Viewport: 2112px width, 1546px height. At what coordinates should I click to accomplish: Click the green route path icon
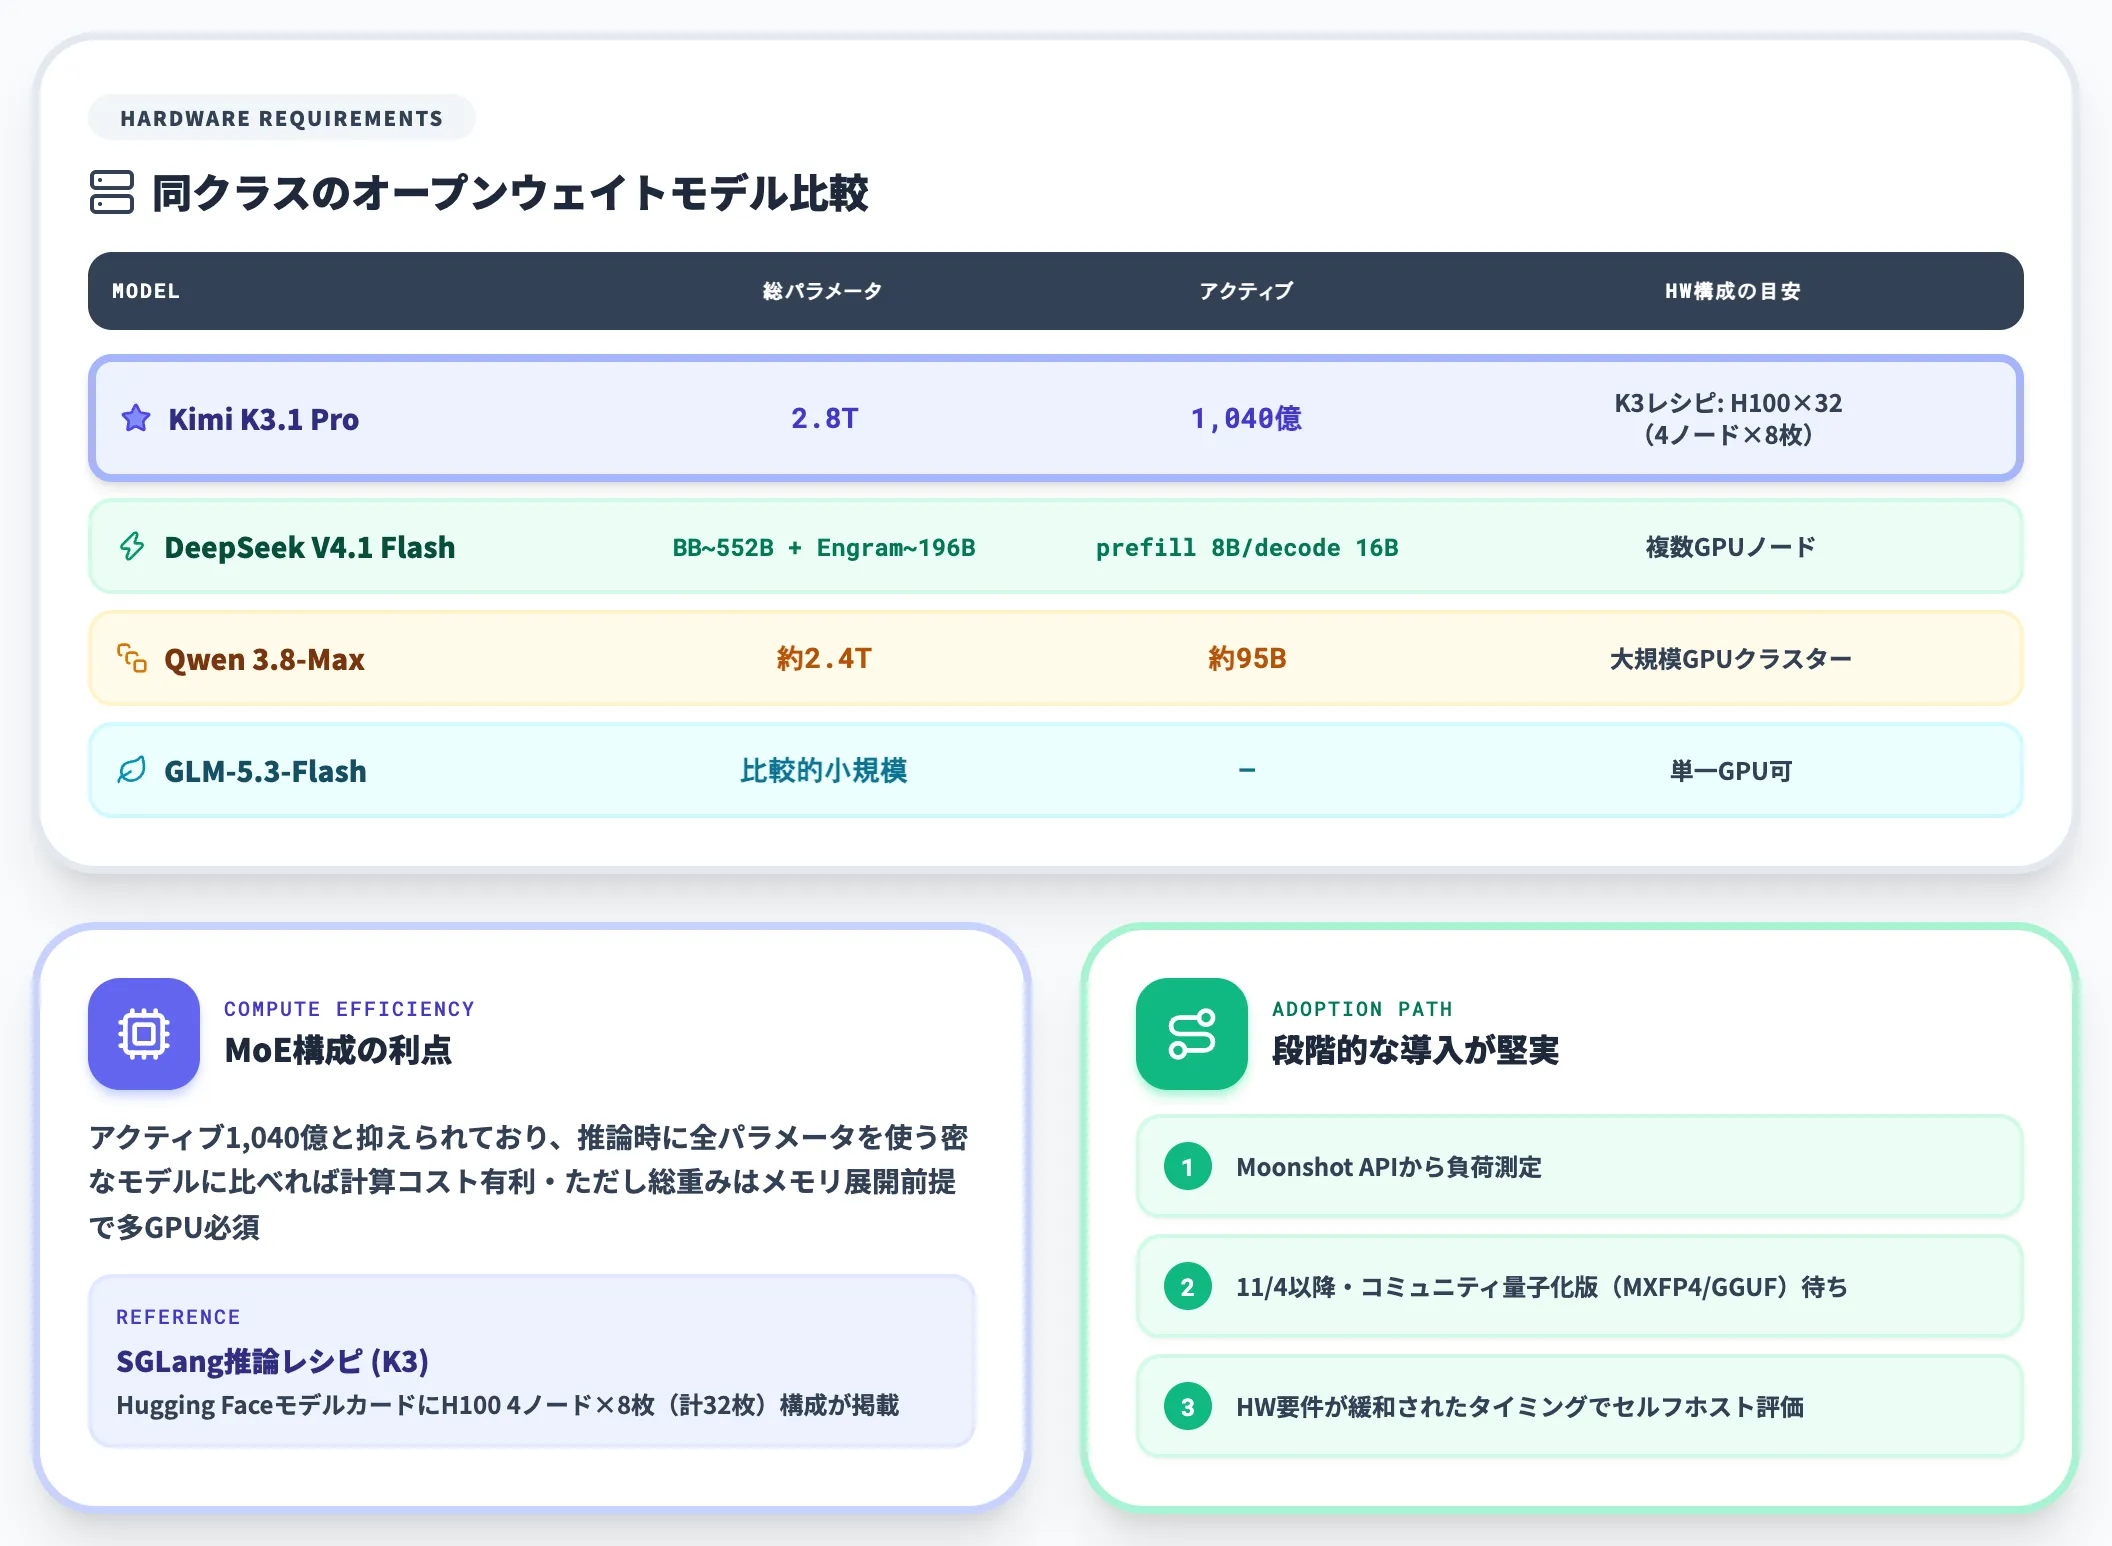click(x=1192, y=1034)
